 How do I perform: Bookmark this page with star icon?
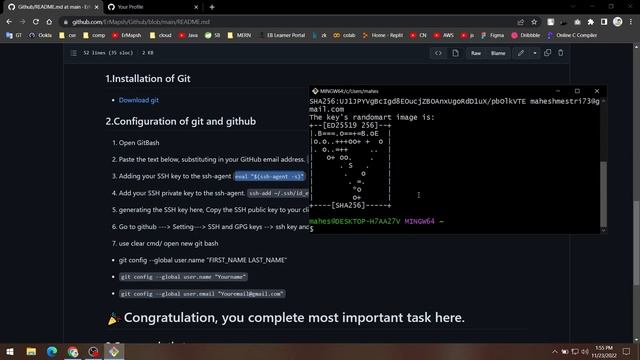click(534, 22)
